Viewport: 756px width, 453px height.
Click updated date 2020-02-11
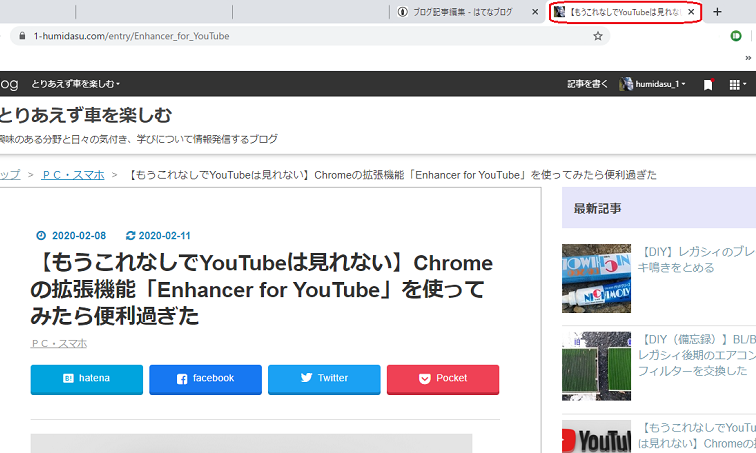click(159, 236)
